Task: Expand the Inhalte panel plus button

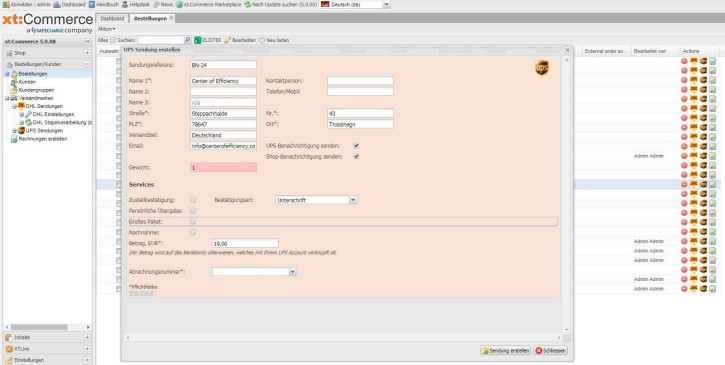Action: (87, 338)
